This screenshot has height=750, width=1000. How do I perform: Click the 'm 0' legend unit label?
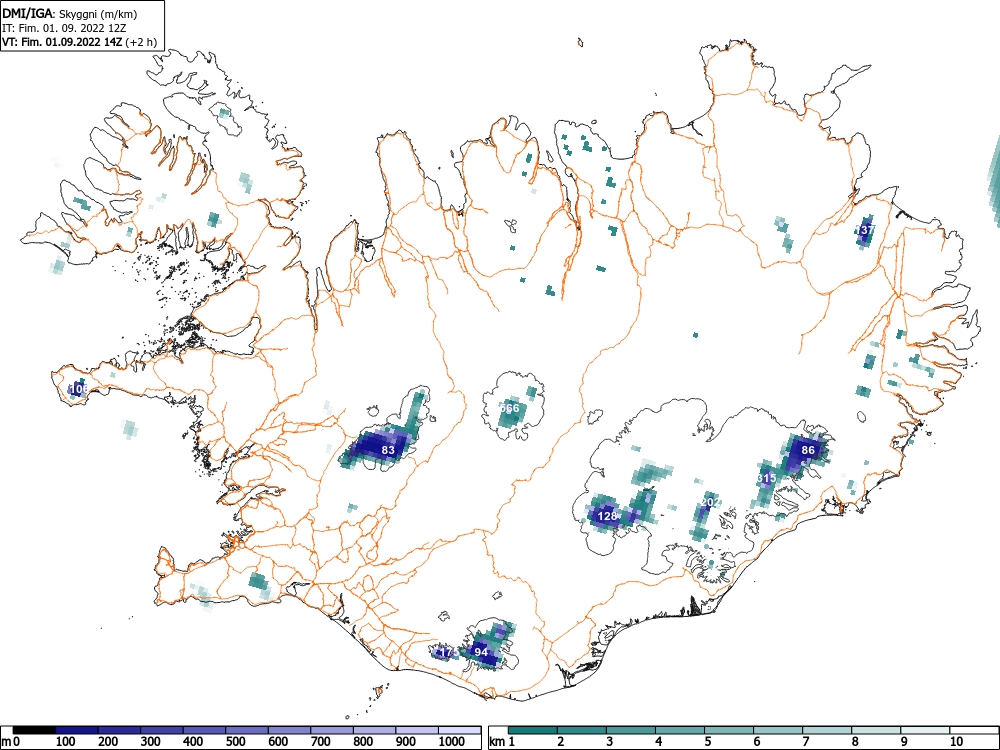click(x=11, y=742)
